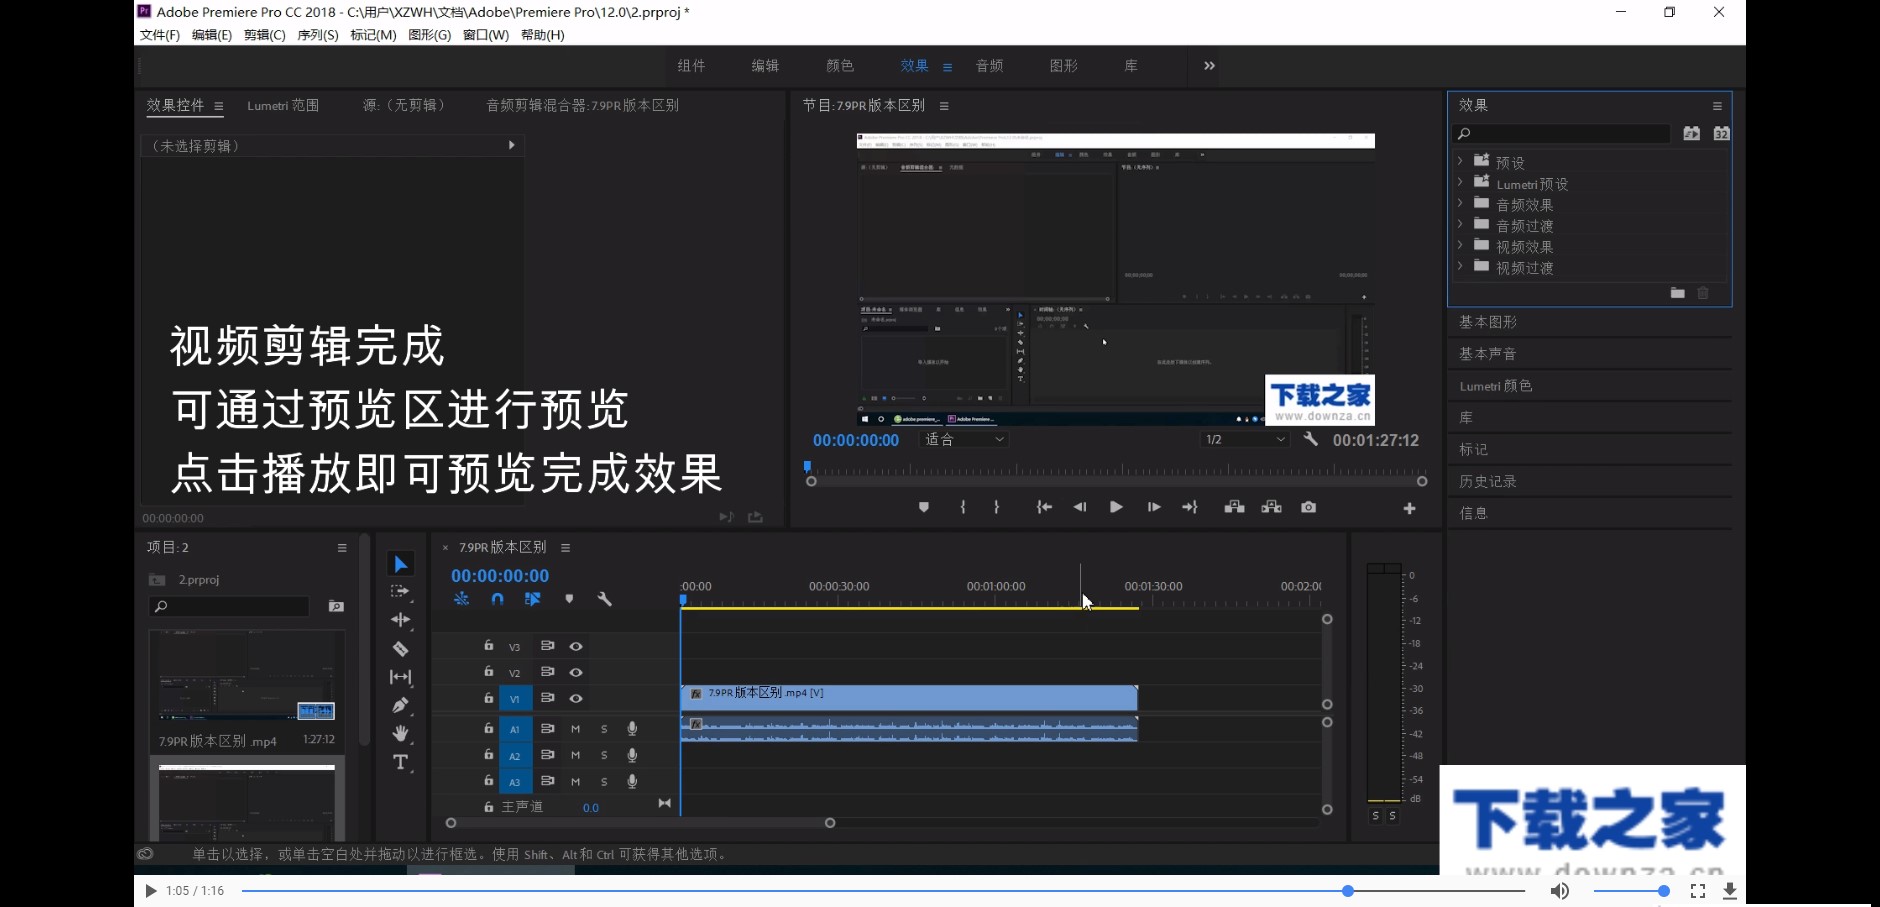
Task: Click the Export Frame camera icon
Action: [1309, 507]
